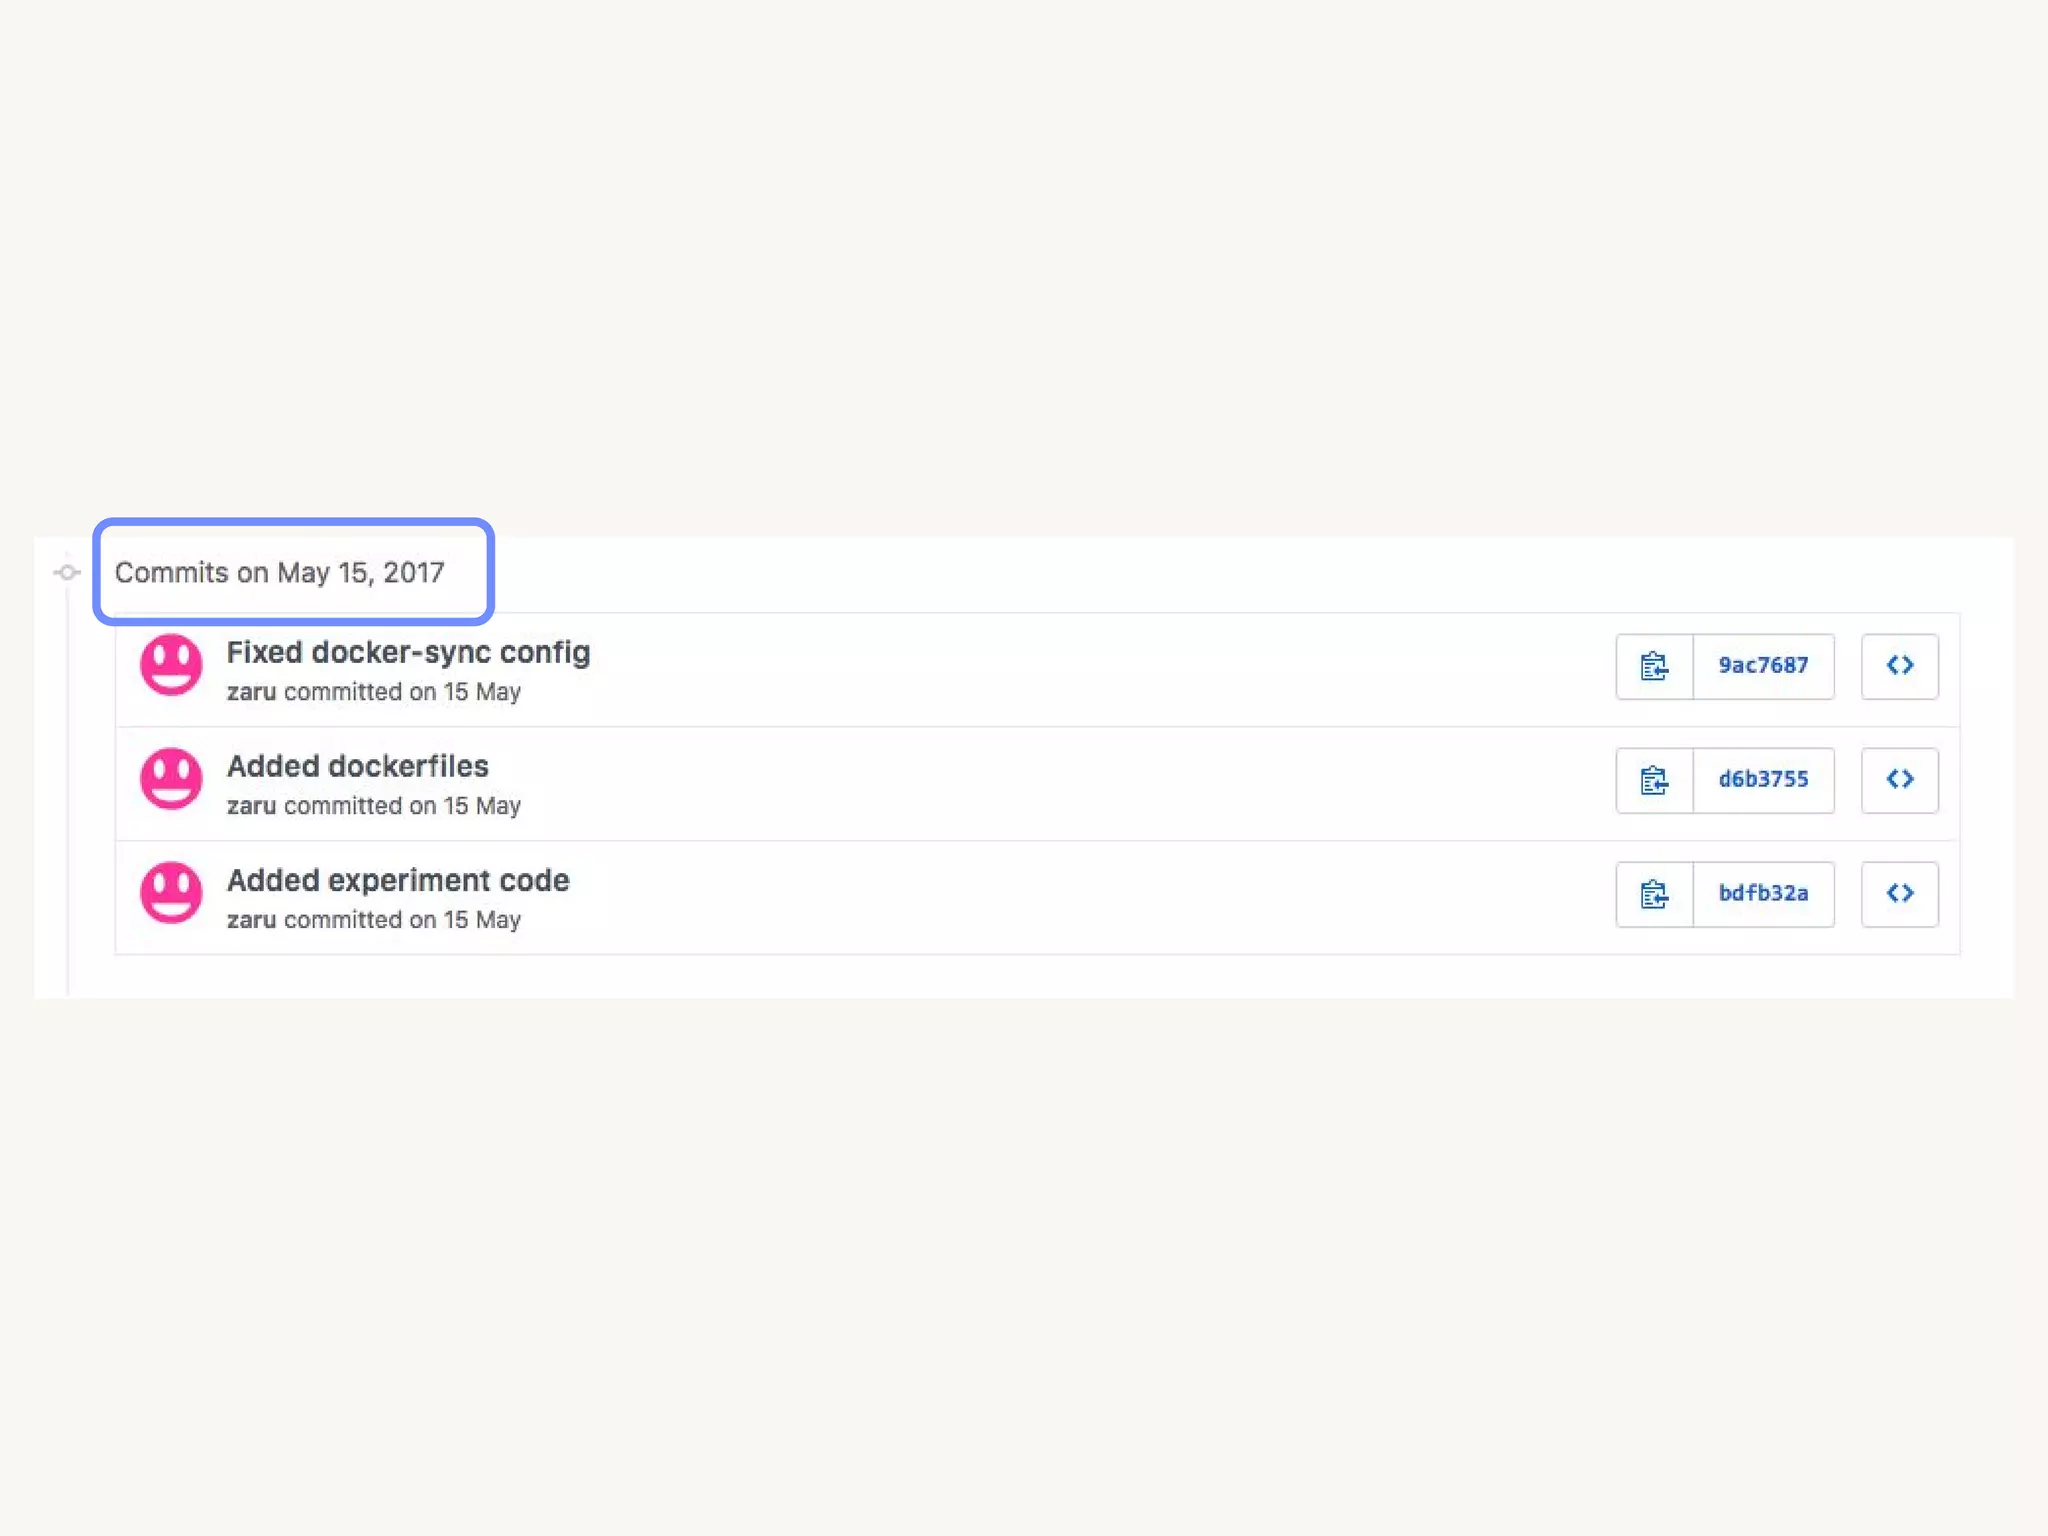Open zaru avatar on Fixed docker-sync config

click(x=171, y=665)
